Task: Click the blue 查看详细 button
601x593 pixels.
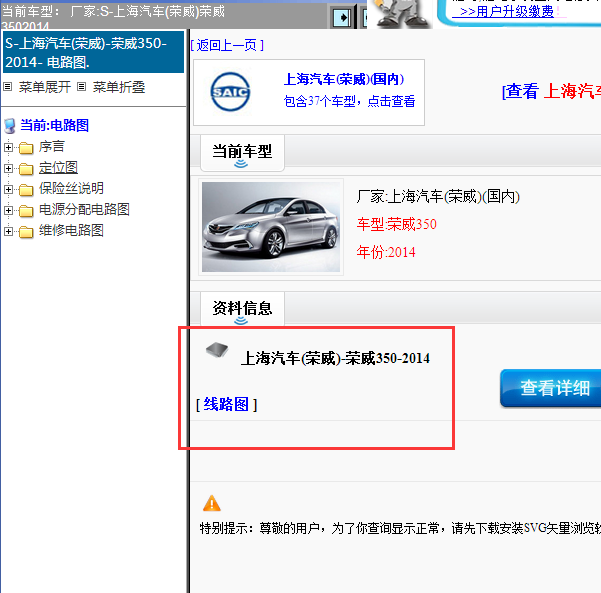Action: tap(551, 388)
